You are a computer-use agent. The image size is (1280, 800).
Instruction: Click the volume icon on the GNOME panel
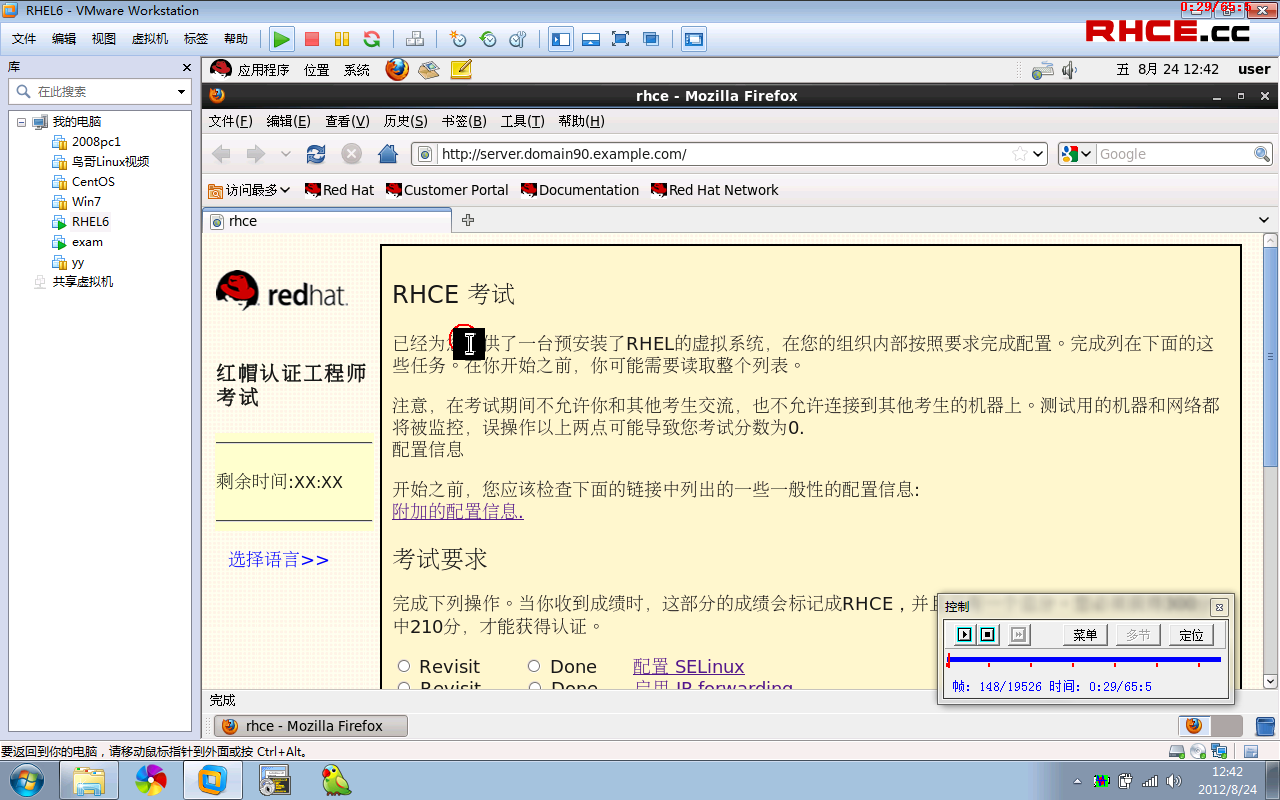pyautogui.click(x=1069, y=70)
